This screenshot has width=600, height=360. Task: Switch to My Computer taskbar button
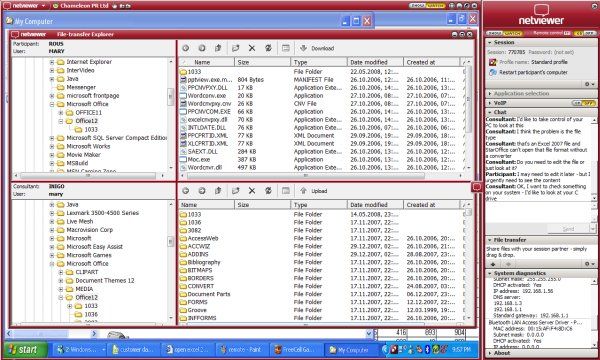(x=350, y=350)
